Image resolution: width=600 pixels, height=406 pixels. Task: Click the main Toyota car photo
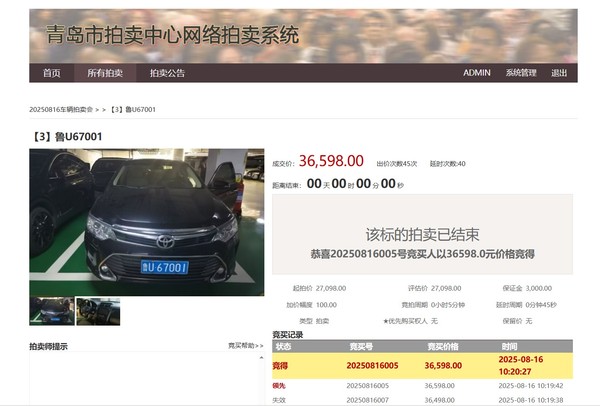click(x=146, y=222)
